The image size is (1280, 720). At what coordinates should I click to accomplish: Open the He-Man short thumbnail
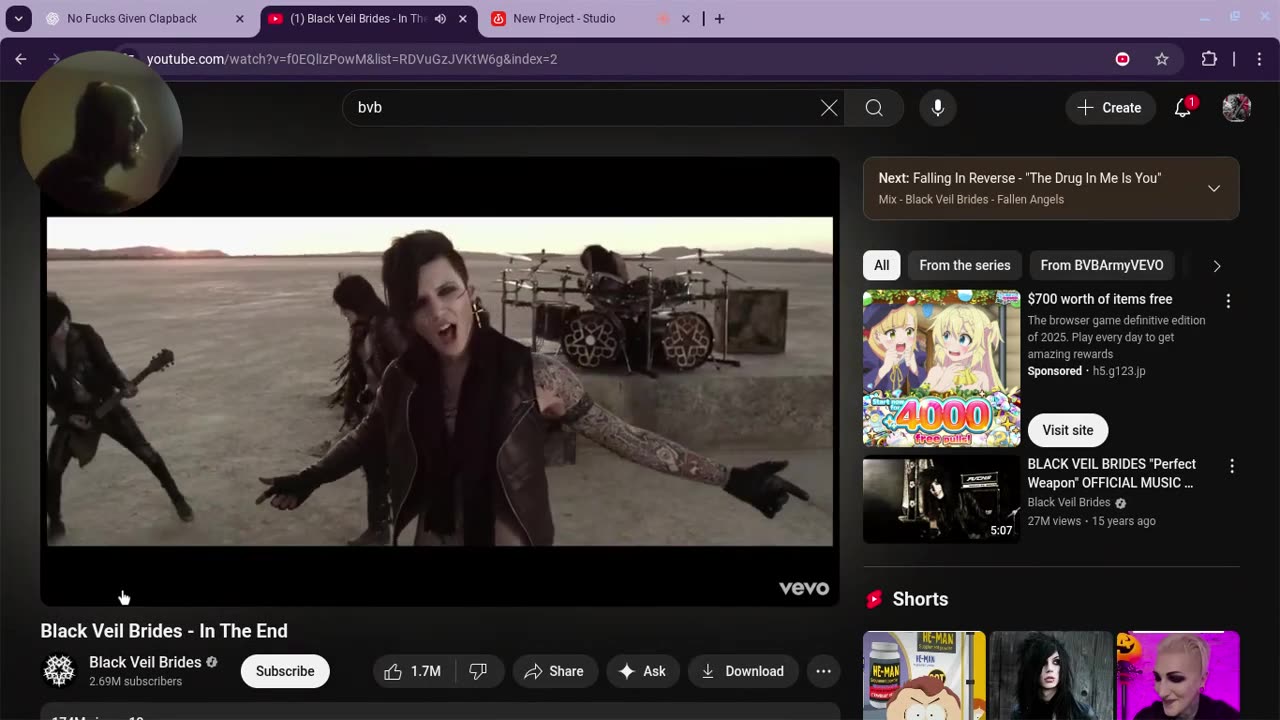[x=924, y=675]
